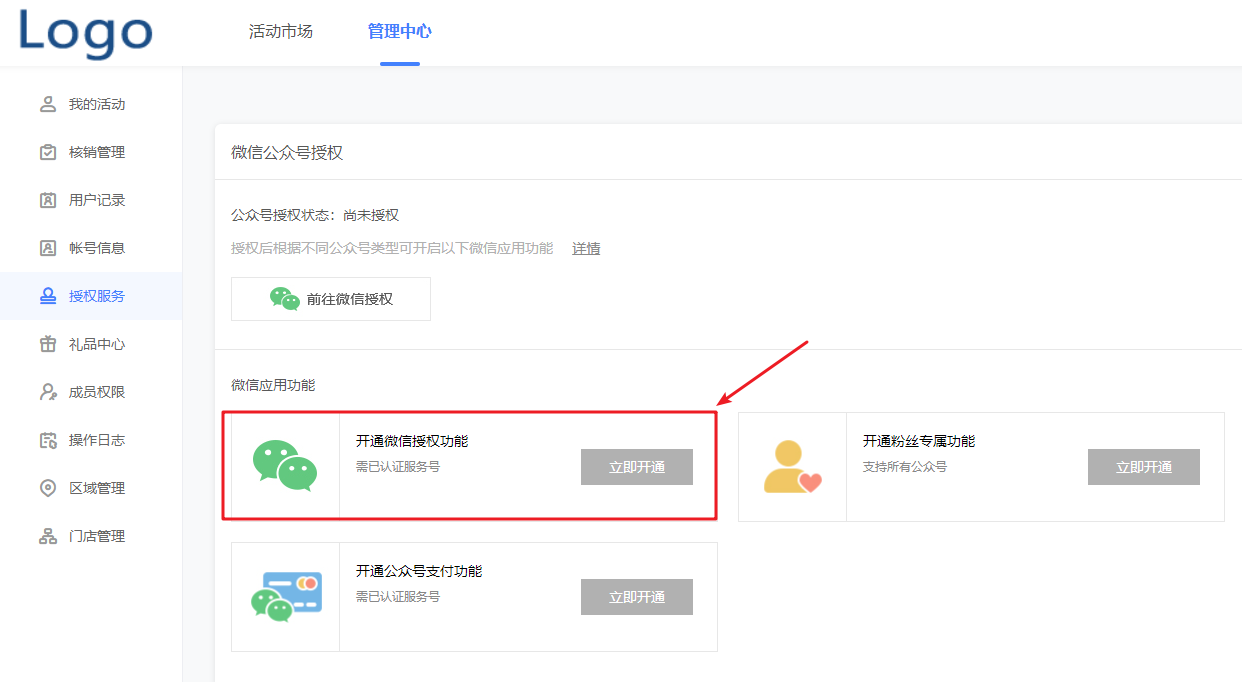Open 我的活动 in the sidebar
The image size is (1242, 682).
click(x=91, y=104)
